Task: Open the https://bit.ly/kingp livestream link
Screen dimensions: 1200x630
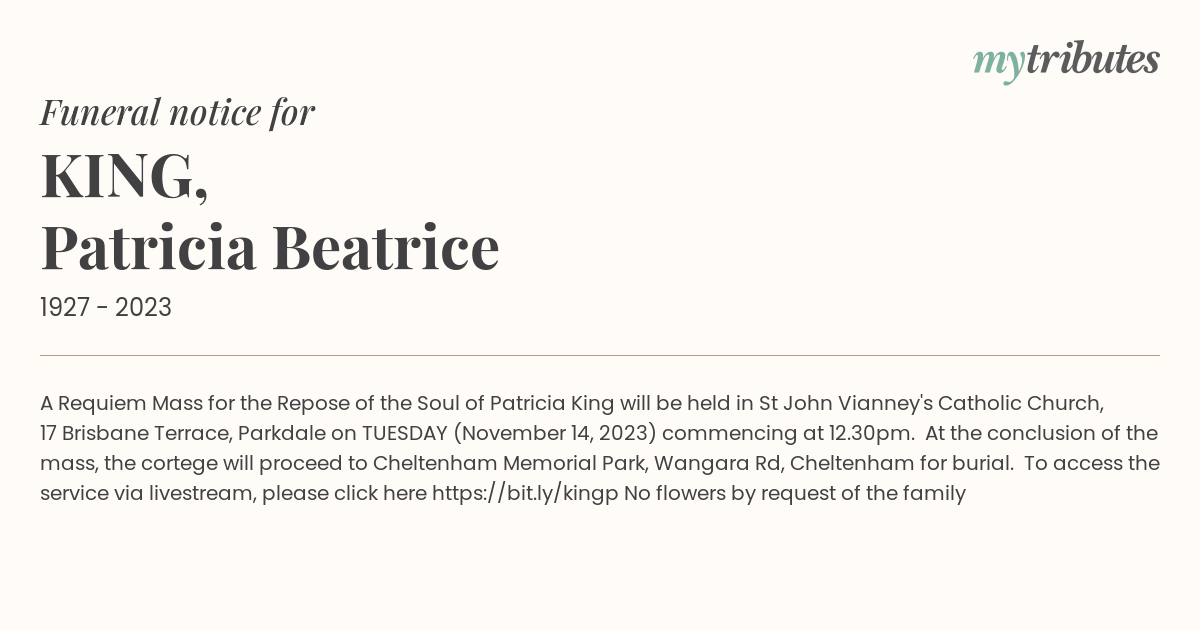Action: (525, 493)
